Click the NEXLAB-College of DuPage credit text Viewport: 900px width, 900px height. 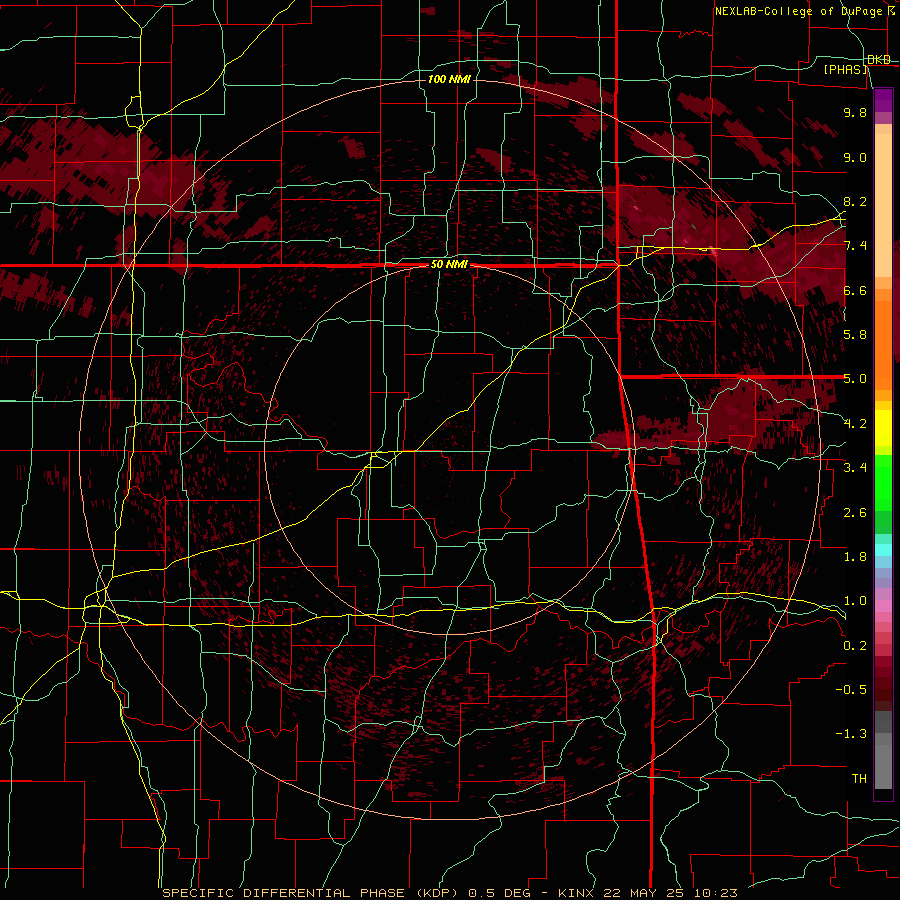tap(798, 11)
